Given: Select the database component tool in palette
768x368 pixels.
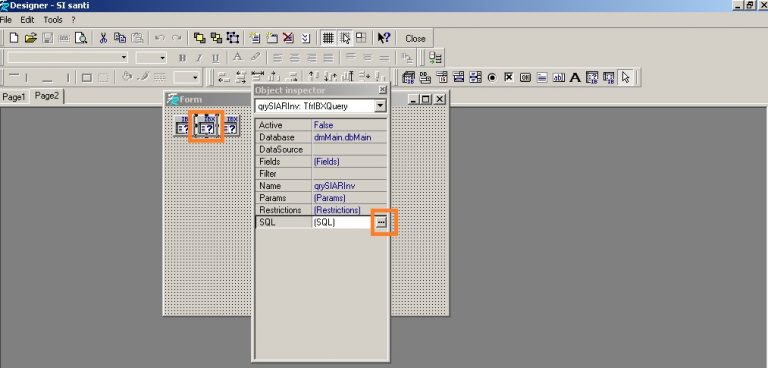Looking at the screenshot, I should pos(408,77).
